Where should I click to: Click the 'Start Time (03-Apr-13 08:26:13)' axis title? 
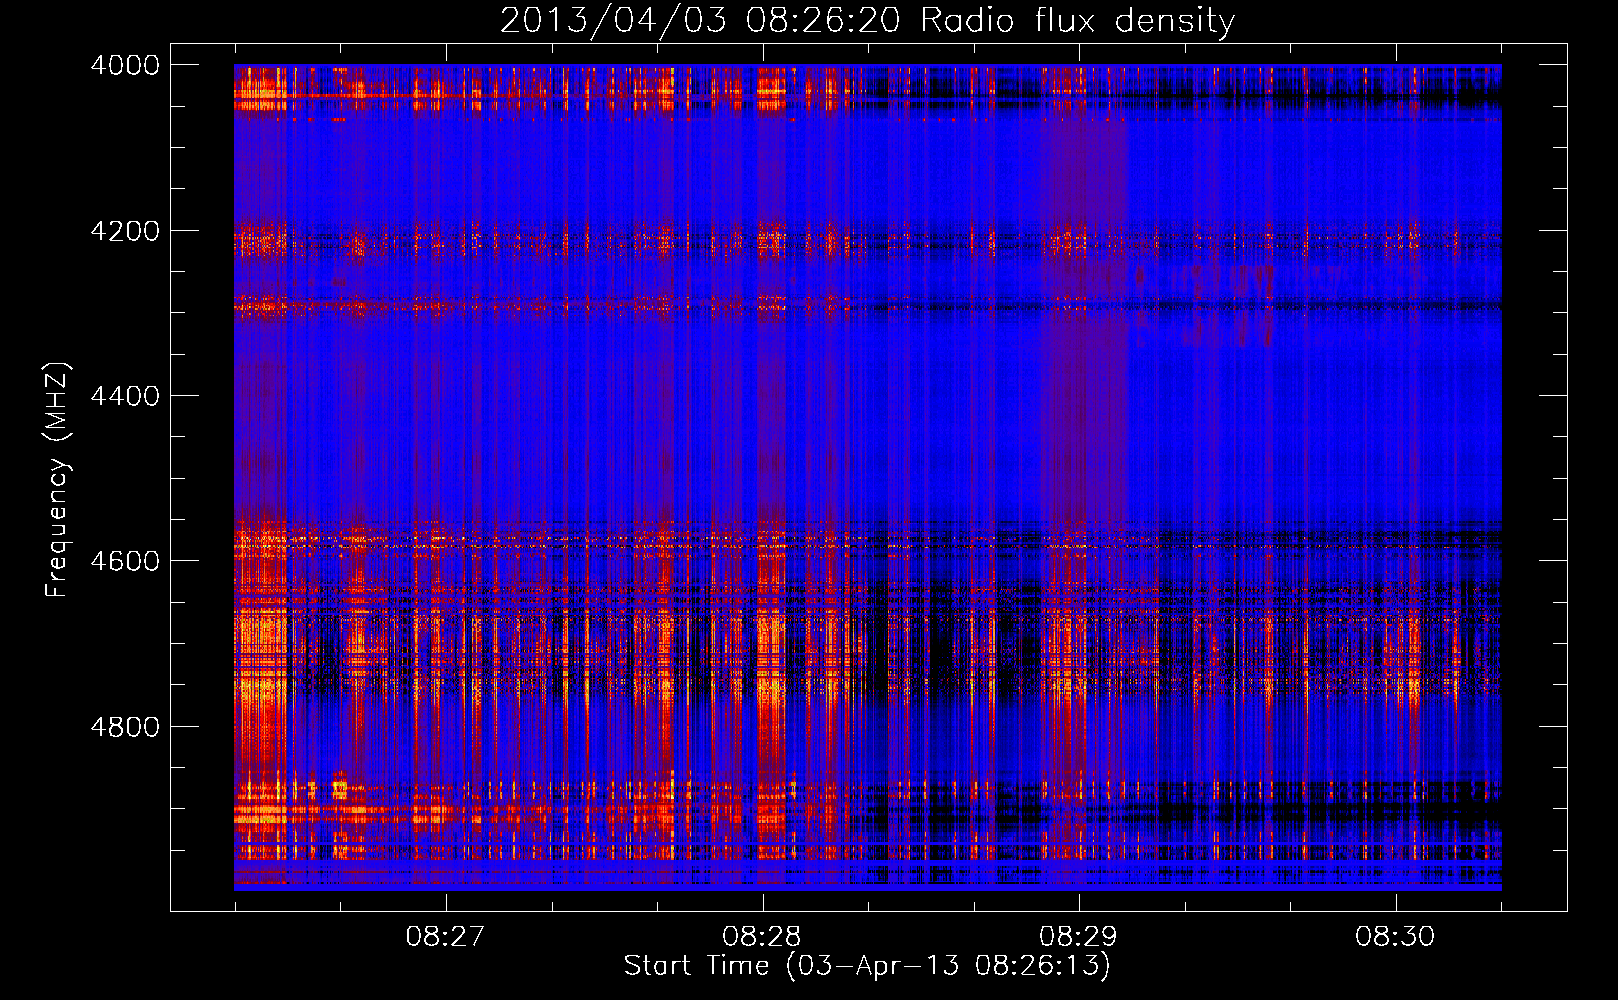[867, 966]
